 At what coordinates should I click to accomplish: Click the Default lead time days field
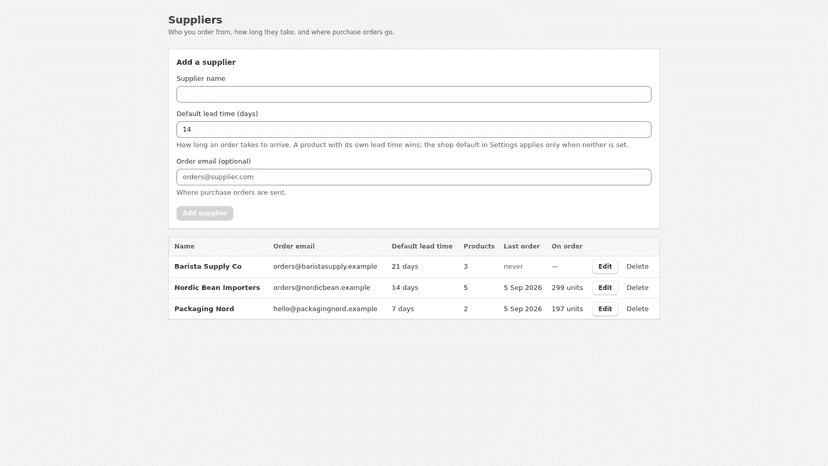coord(413,129)
